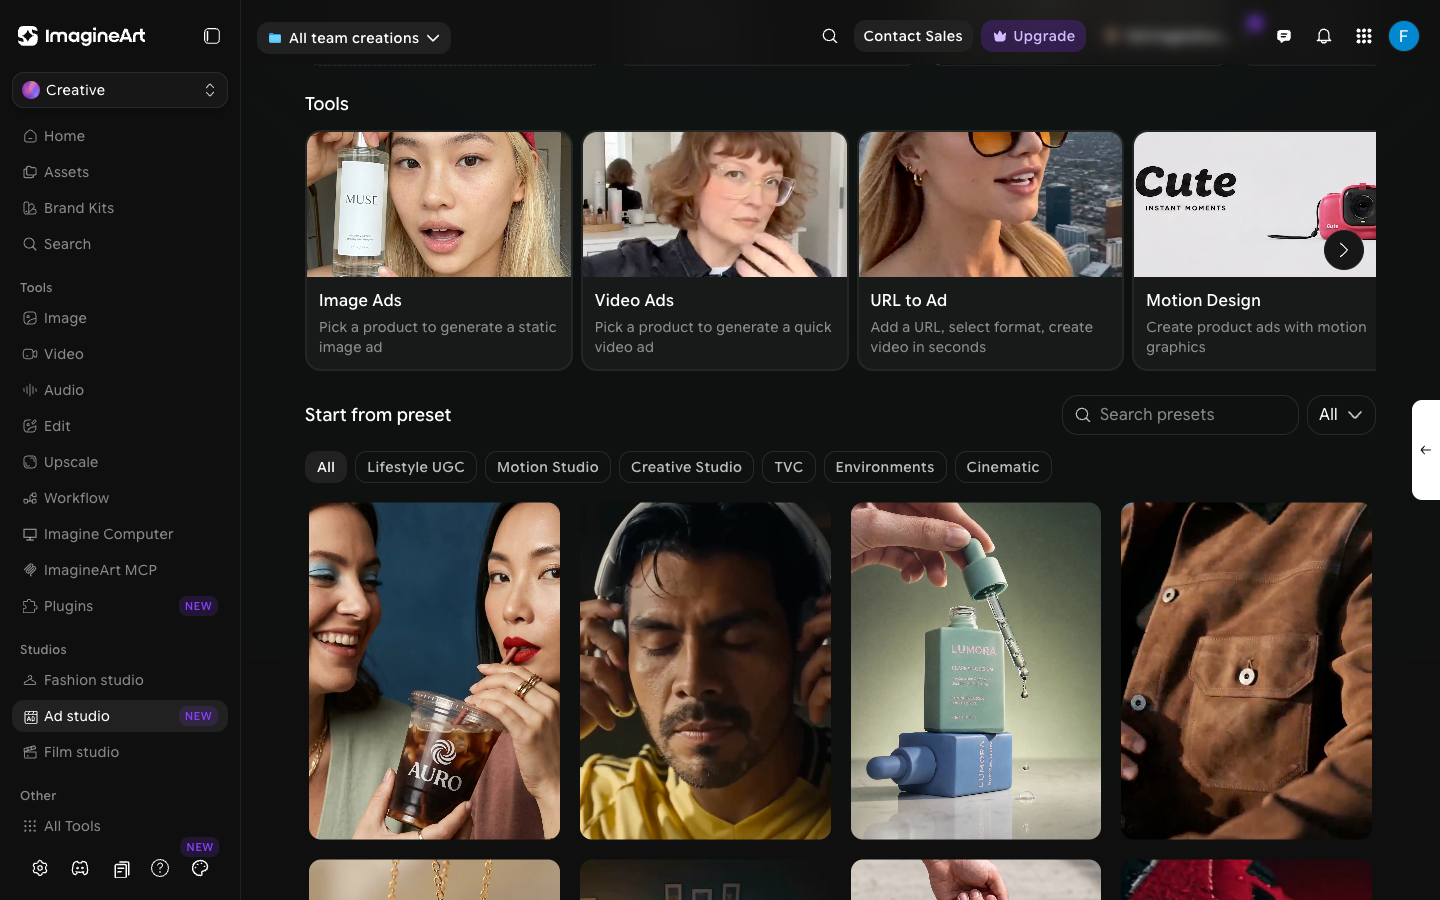
Task: Open the Image Ads tool card
Action: click(439, 251)
